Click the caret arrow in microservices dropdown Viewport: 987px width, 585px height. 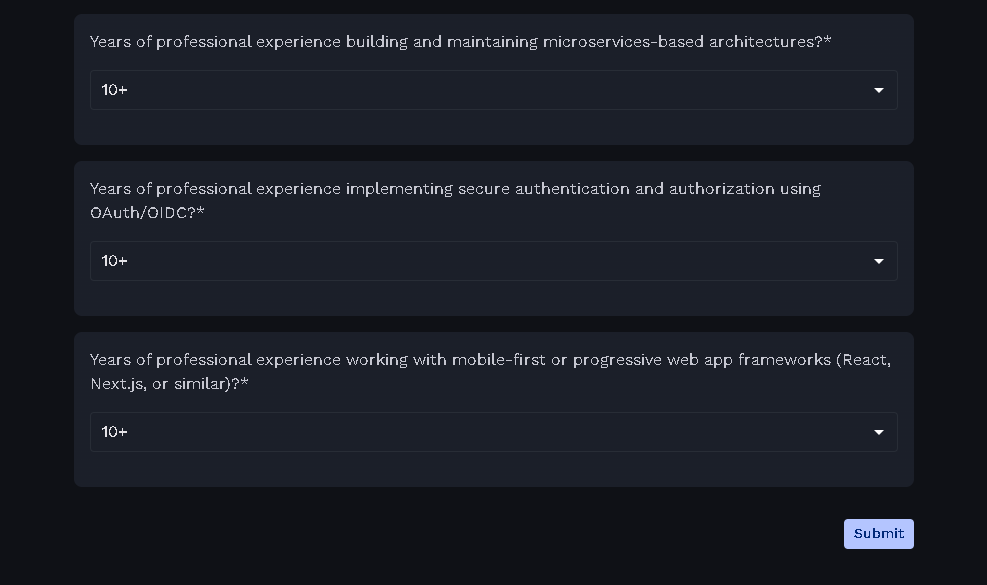click(x=879, y=91)
